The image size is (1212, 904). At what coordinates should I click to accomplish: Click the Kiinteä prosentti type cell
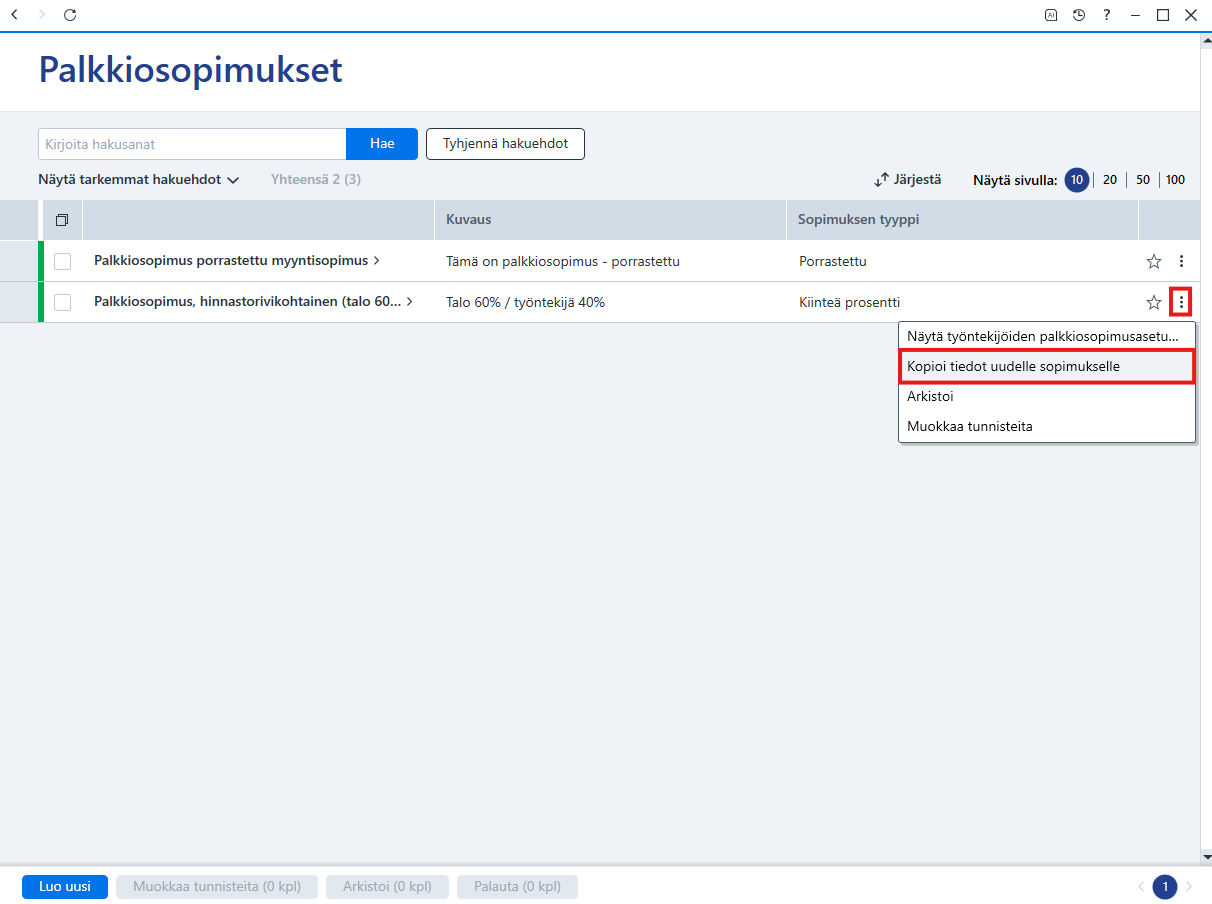pos(850,302)
